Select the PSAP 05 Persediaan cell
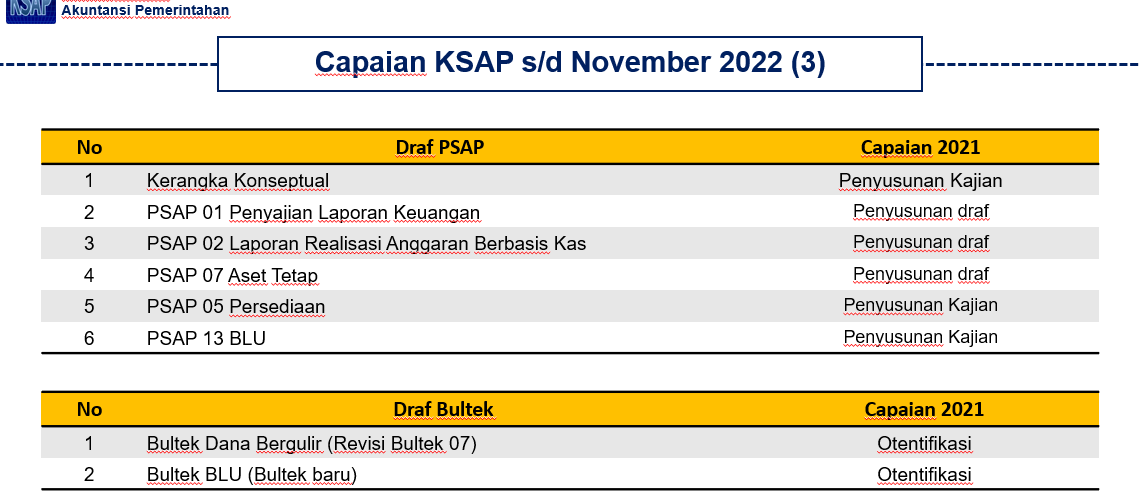 coord(236,306)
